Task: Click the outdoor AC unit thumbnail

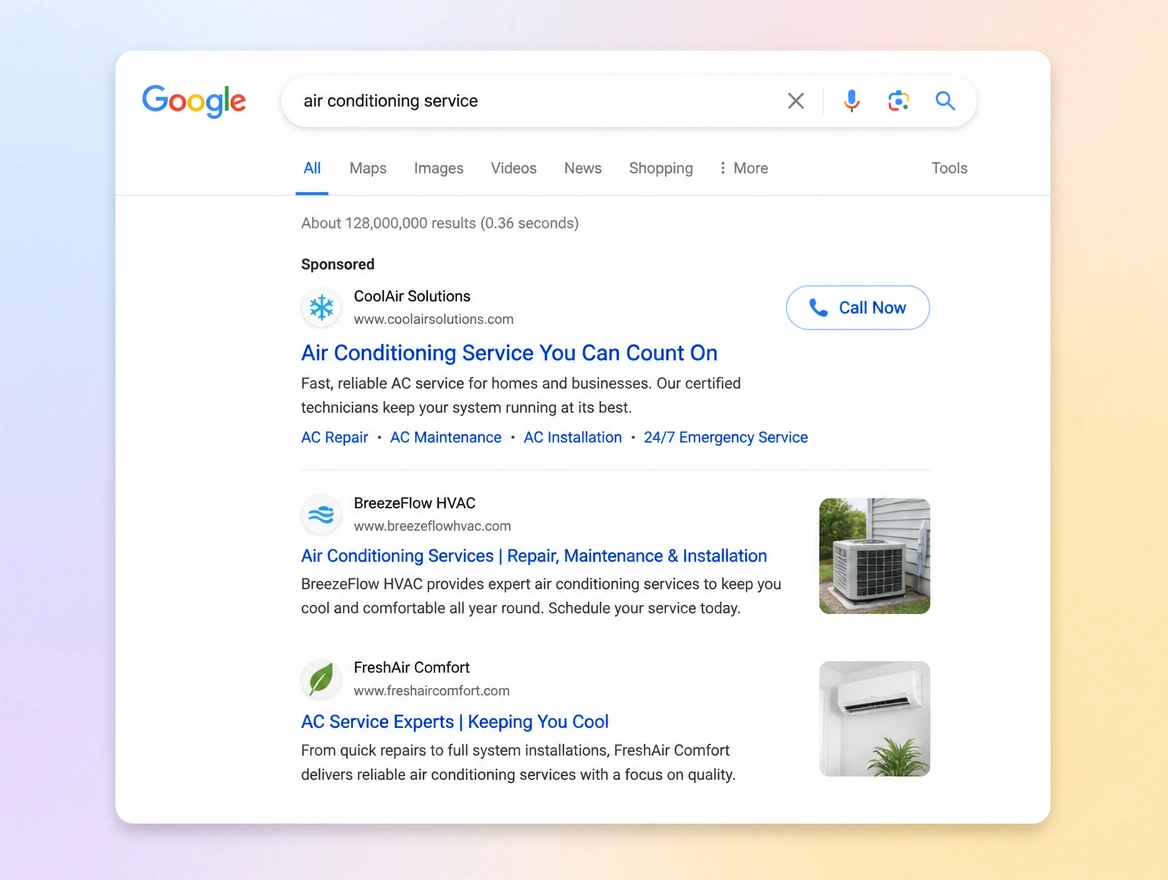Action: [875, 556]
